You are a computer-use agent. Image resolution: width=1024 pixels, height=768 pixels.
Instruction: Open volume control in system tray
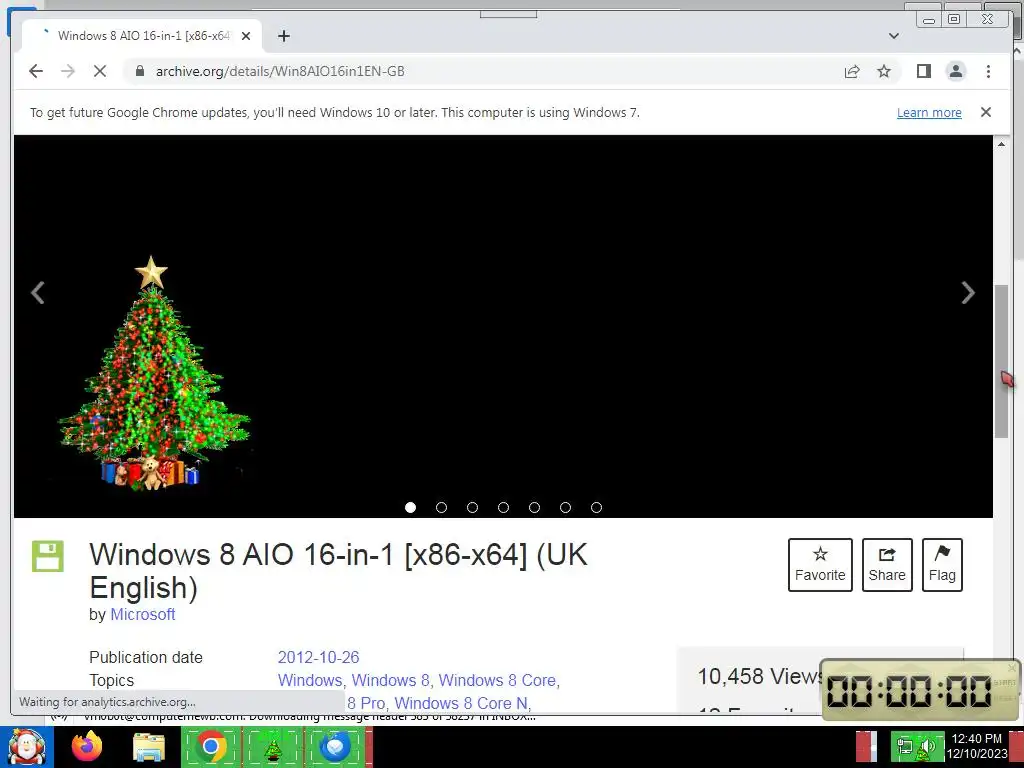coord(927,747)
